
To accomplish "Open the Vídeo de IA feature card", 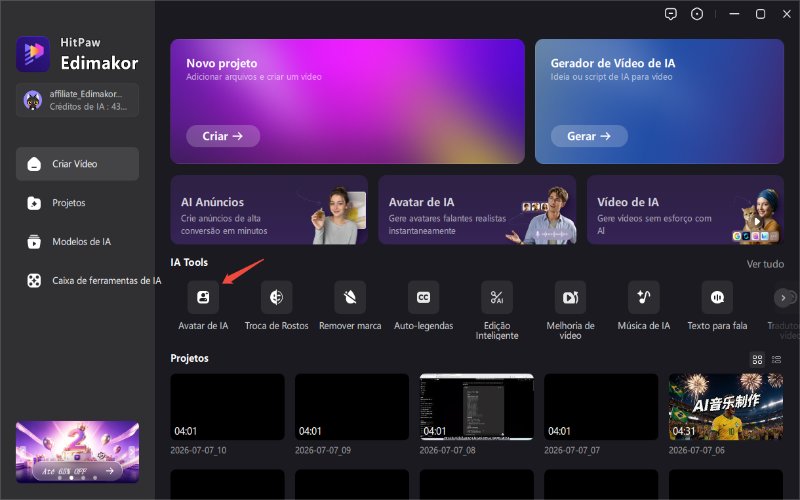I will click(x=685, y=210).
